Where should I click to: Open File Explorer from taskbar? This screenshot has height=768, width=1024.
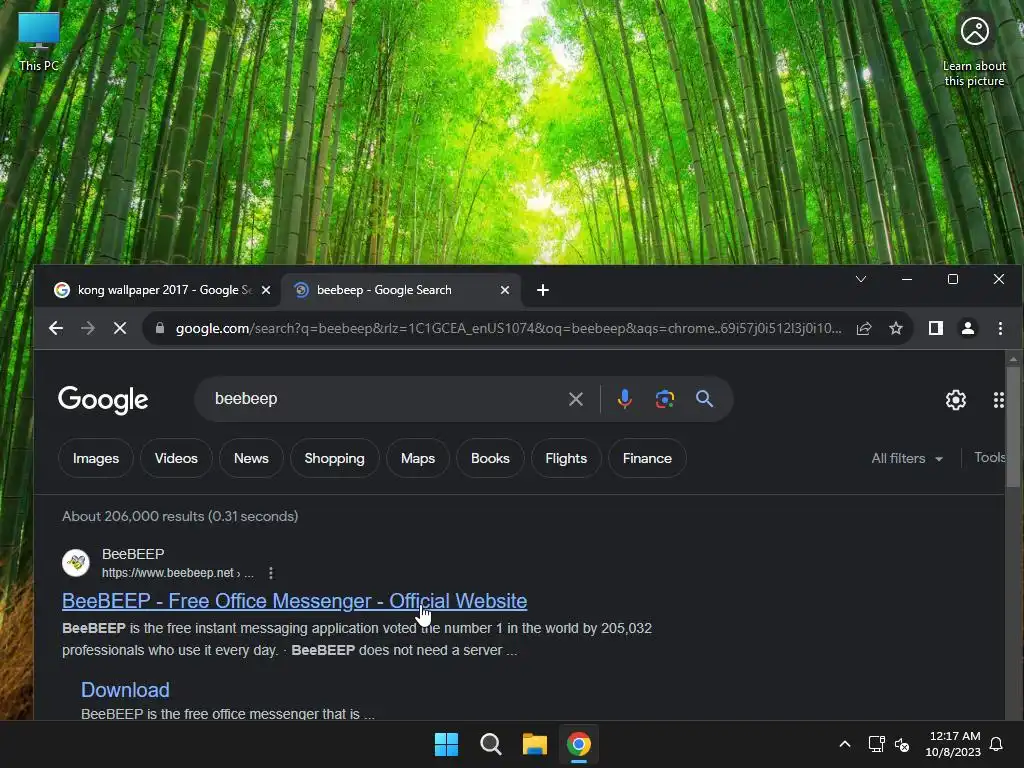point(535,744)
